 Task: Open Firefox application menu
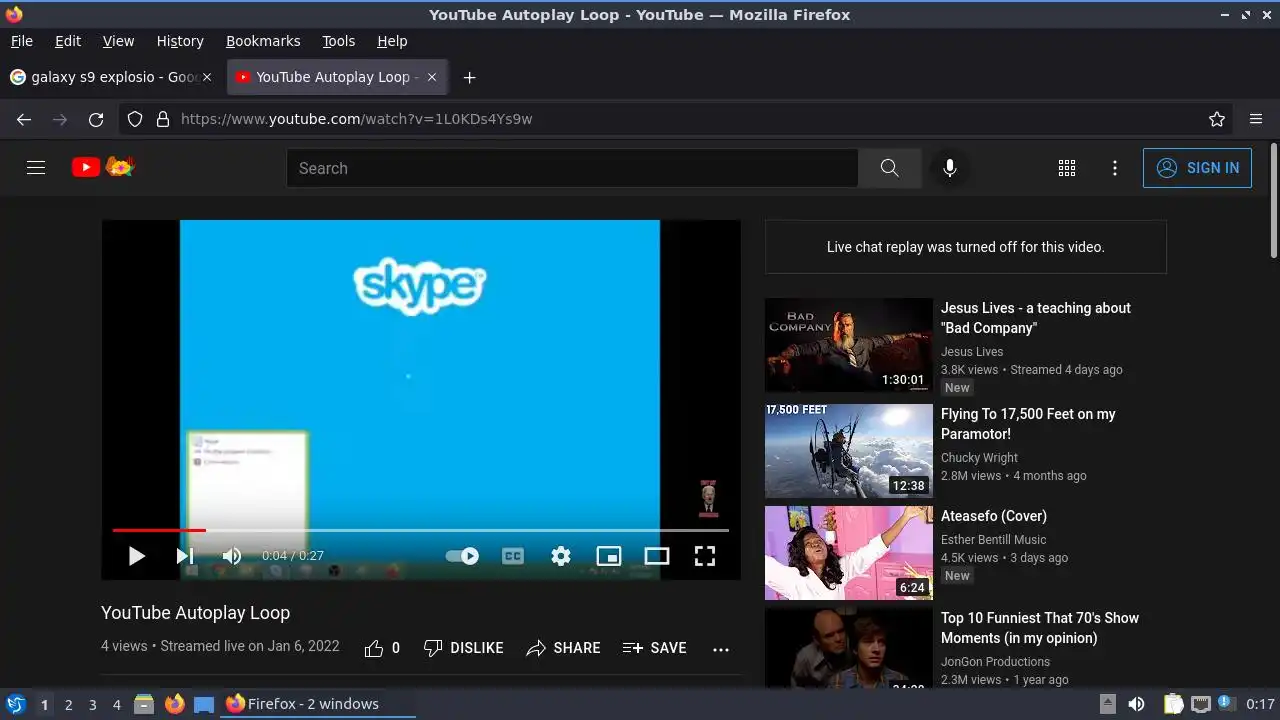(1256, 119)
